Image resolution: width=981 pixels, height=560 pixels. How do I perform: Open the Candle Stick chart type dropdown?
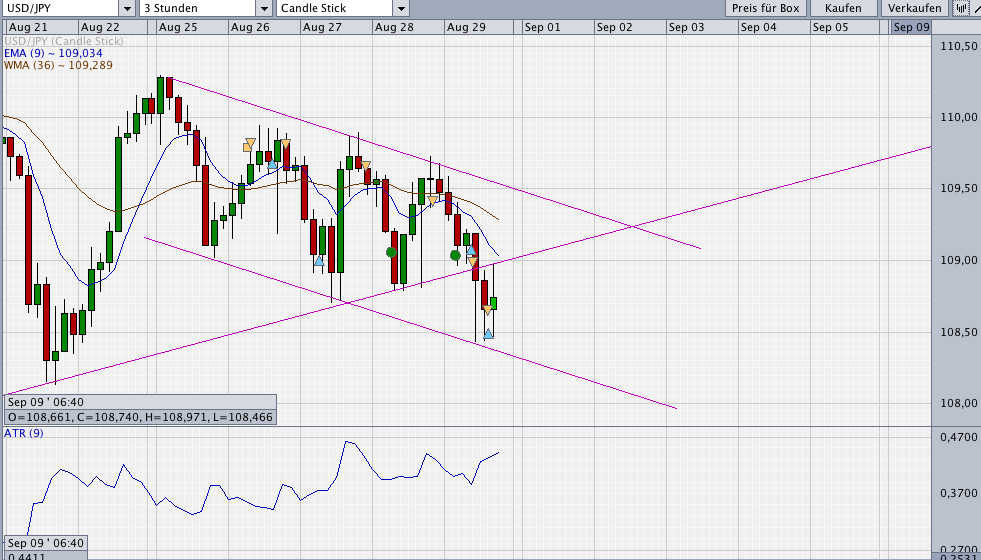point(402,8)
